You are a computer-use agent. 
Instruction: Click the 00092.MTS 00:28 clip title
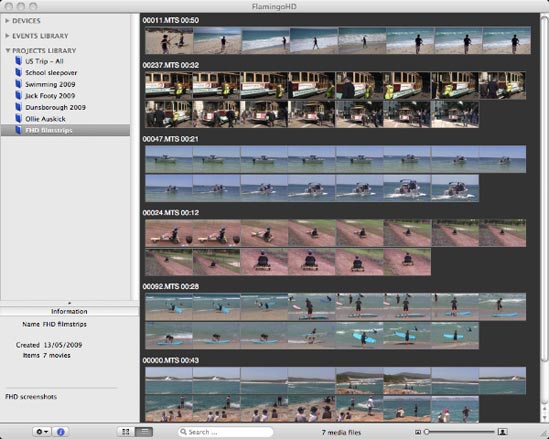[171, 286]
